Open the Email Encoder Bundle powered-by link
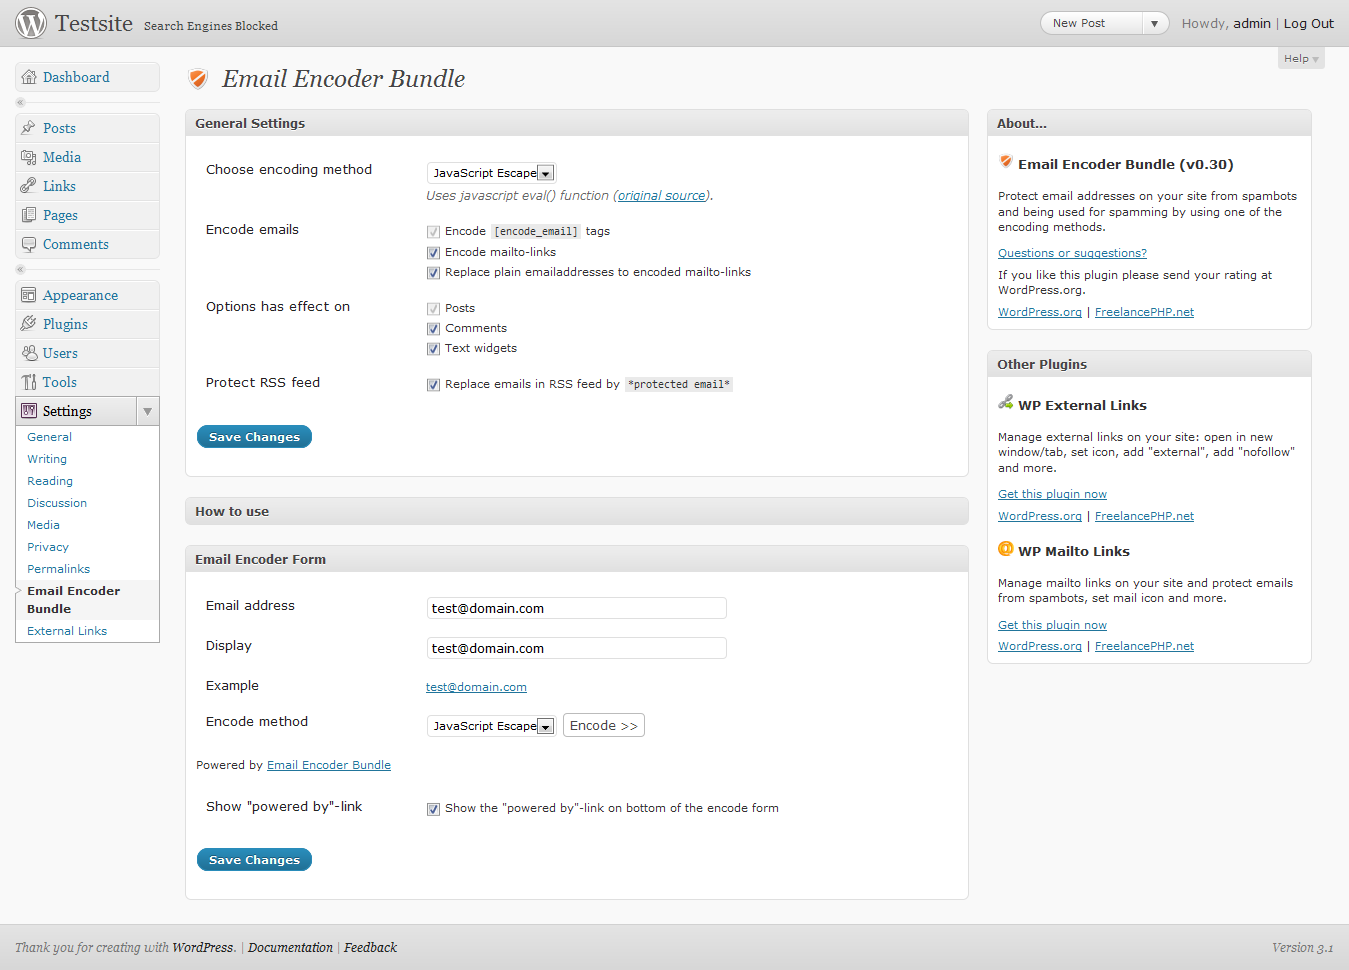 coord(329,765)
